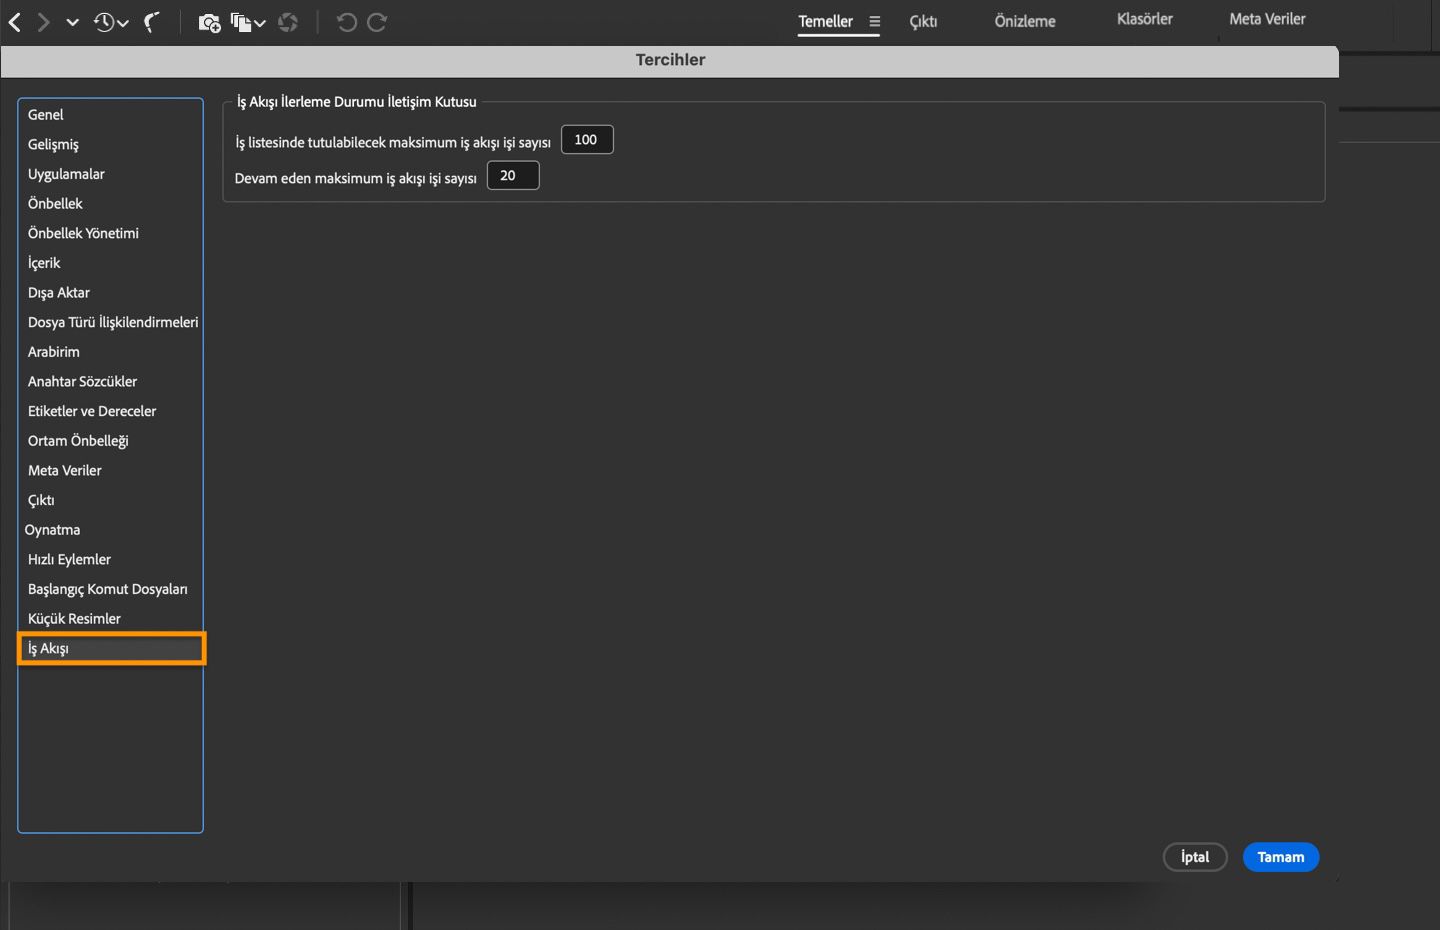Go forward with the right arrow icon
Screen dimensions: 1440x930
coord(43,22)
